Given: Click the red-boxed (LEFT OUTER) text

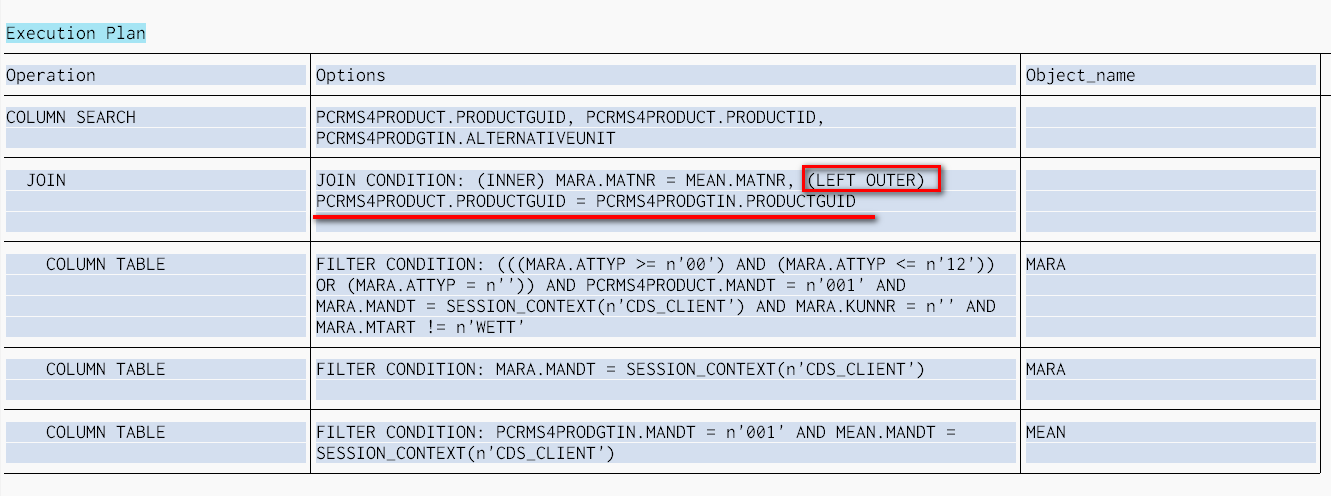Looking at the screenshot, I should click(873, 180).
